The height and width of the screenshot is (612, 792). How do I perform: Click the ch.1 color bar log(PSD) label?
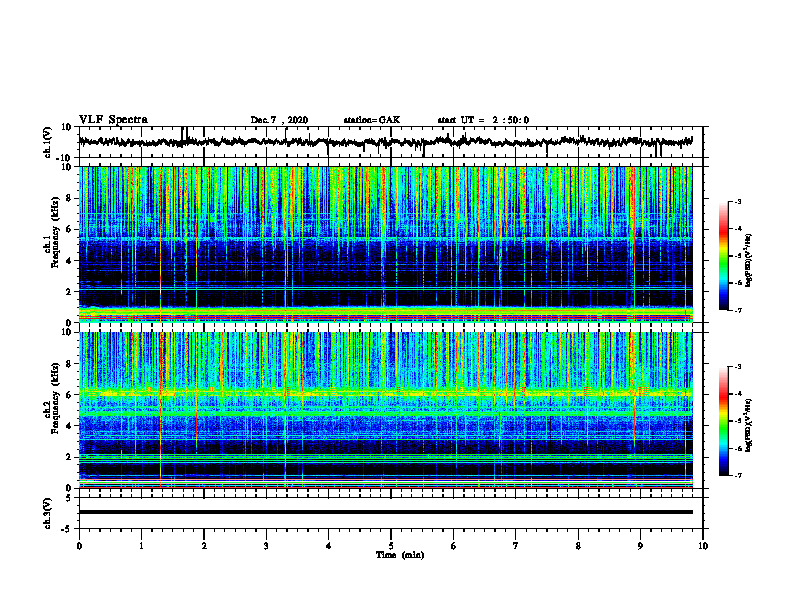click(x=749, y=261)
